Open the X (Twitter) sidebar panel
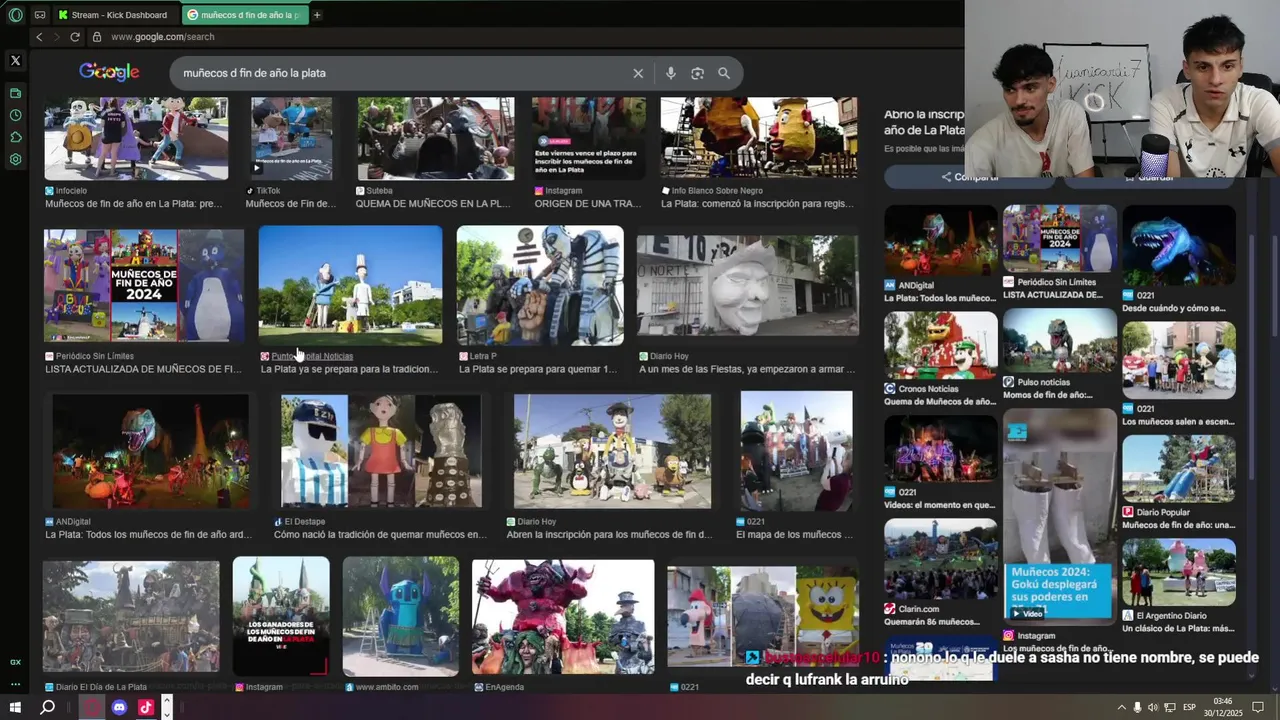The height and width of the screenshot is (720, 1280). [15, 61]
